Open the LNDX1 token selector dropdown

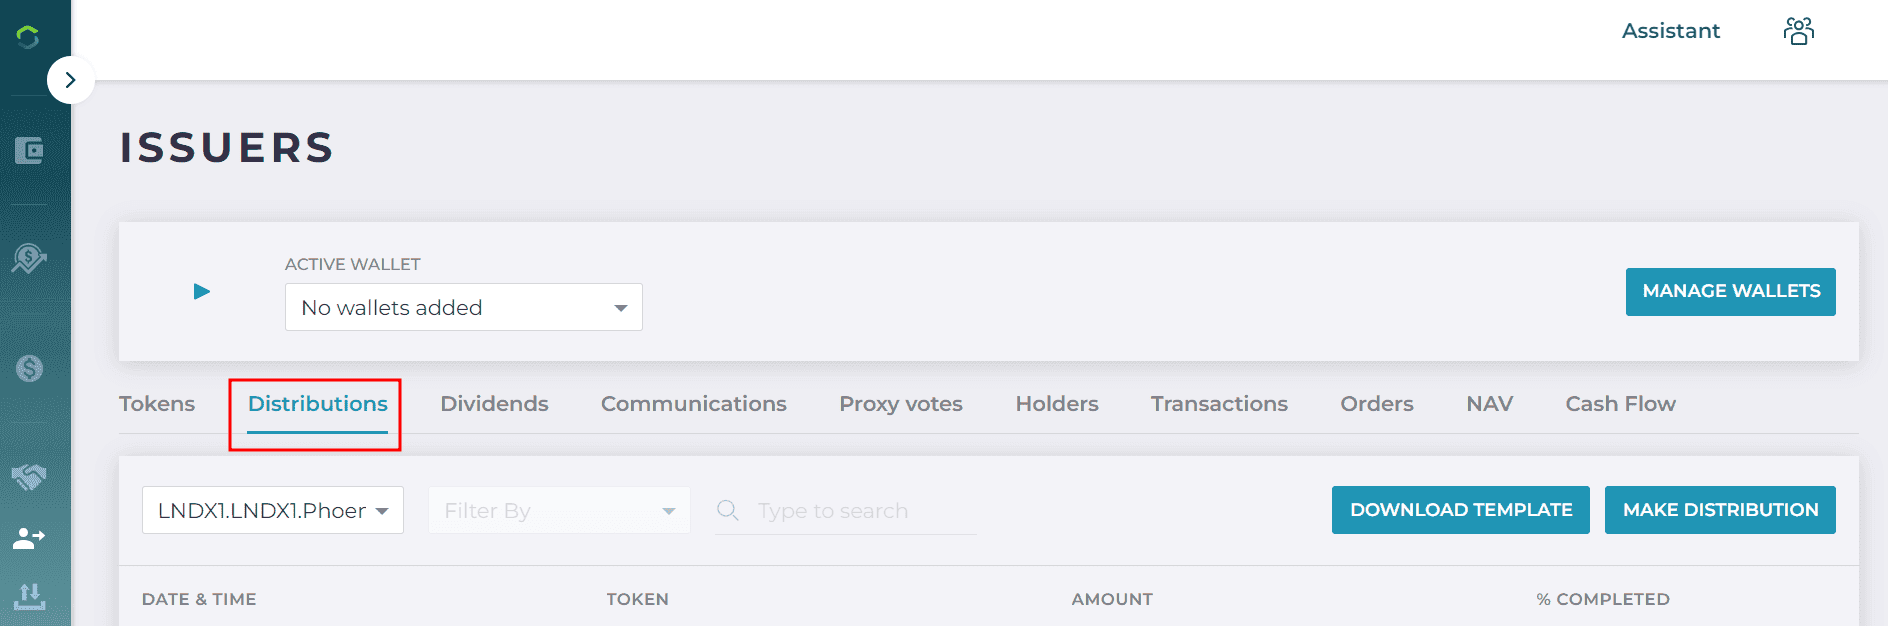pyautogui.click(x=272, y=510)
